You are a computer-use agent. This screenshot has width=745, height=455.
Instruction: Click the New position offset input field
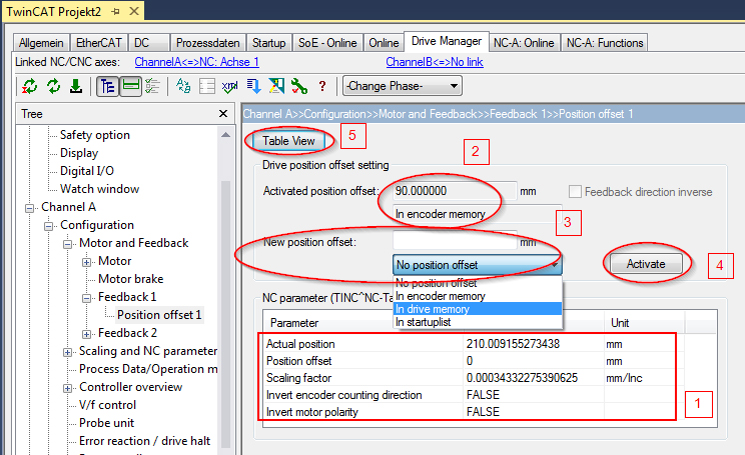(455, 241)
